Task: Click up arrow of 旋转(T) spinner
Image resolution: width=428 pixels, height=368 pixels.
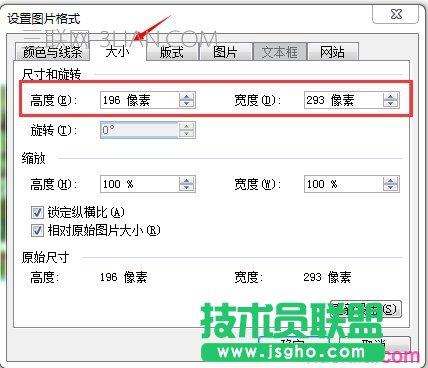Action: tap(187, 126)
